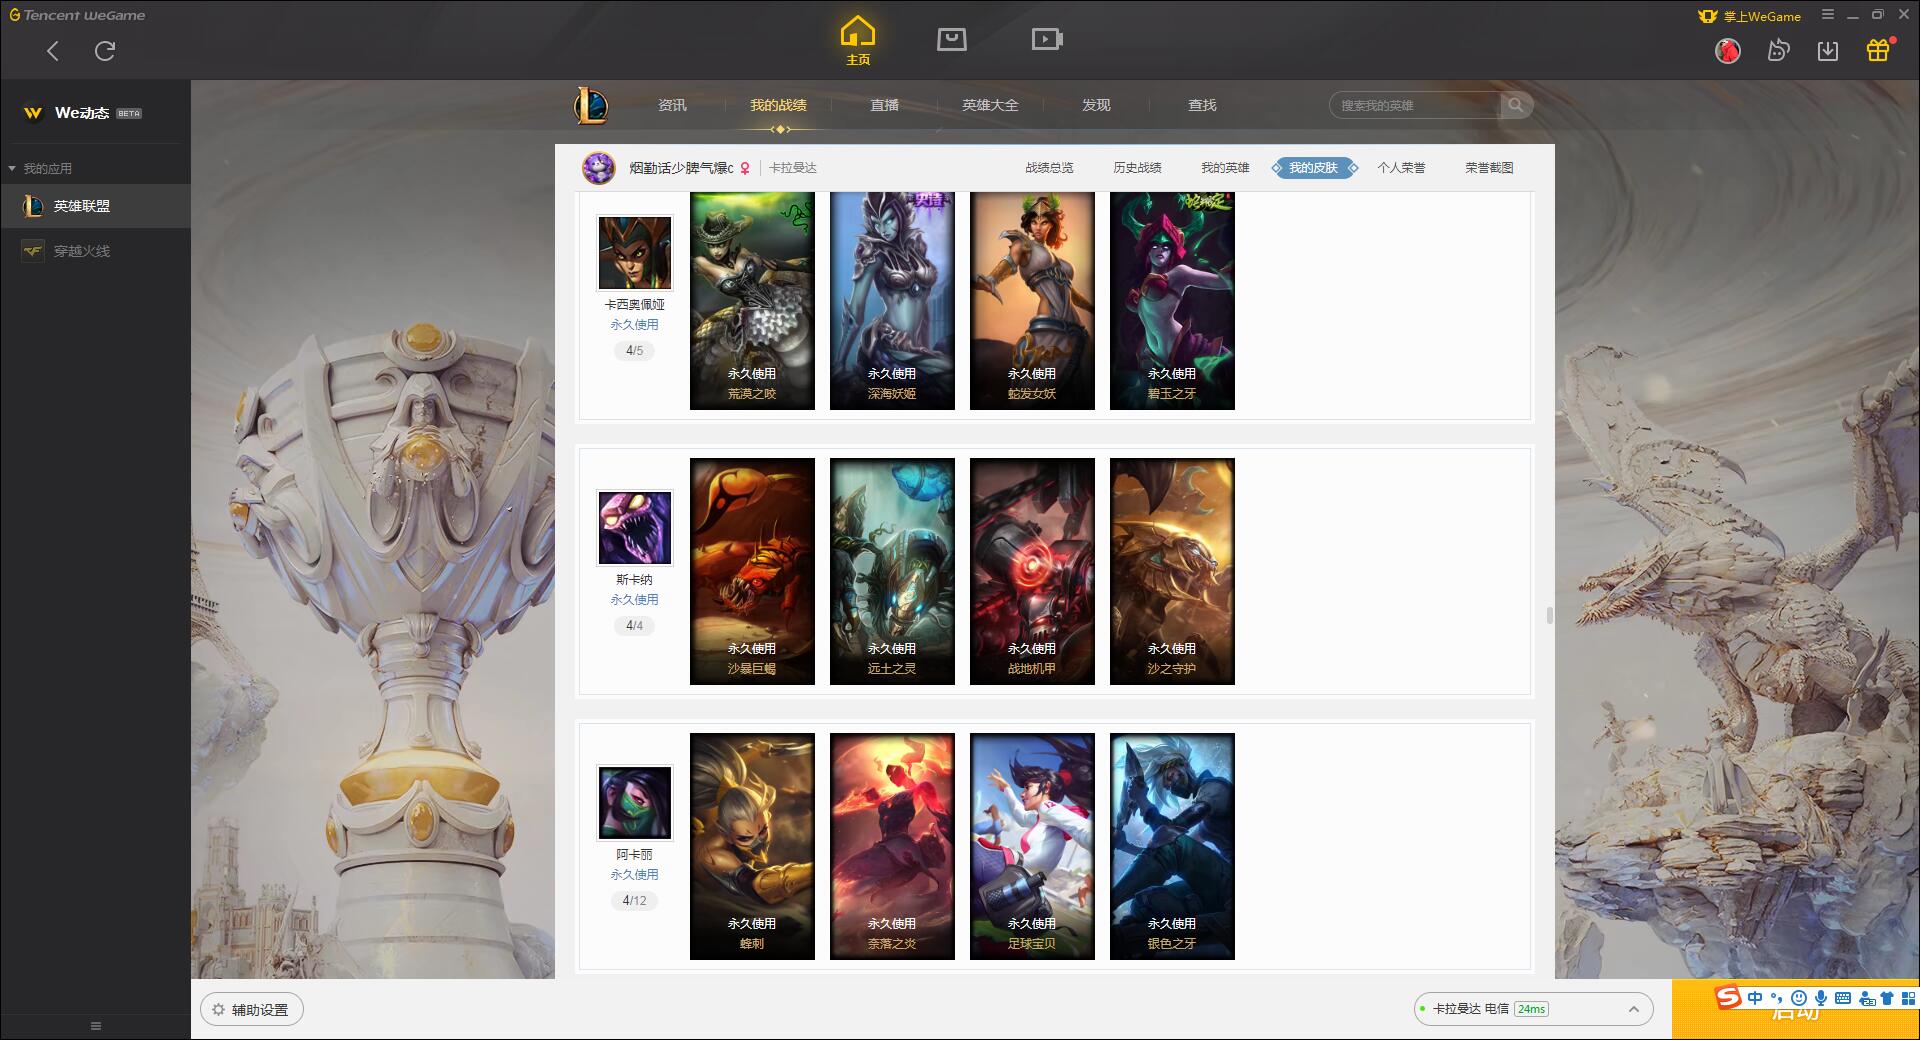
Task: Open the 我的战绩 tab
Action: tap(778, 105)
